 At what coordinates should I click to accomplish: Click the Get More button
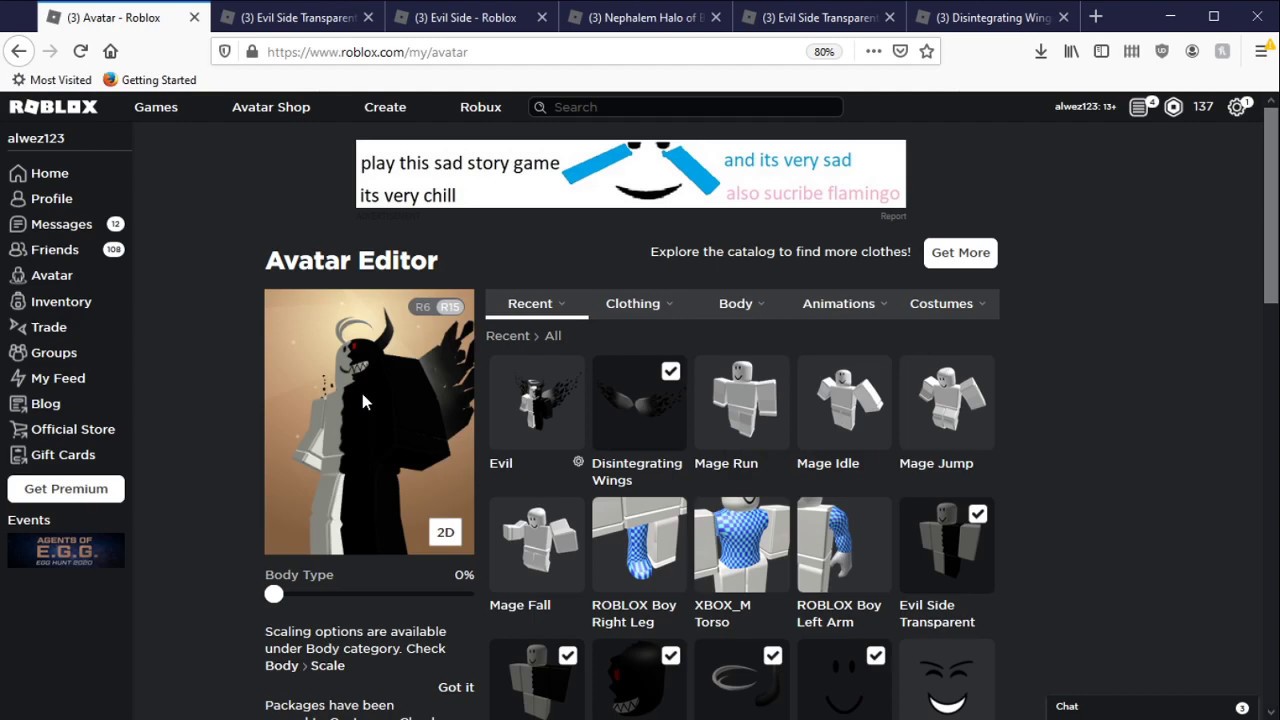[x=960, y=252]
